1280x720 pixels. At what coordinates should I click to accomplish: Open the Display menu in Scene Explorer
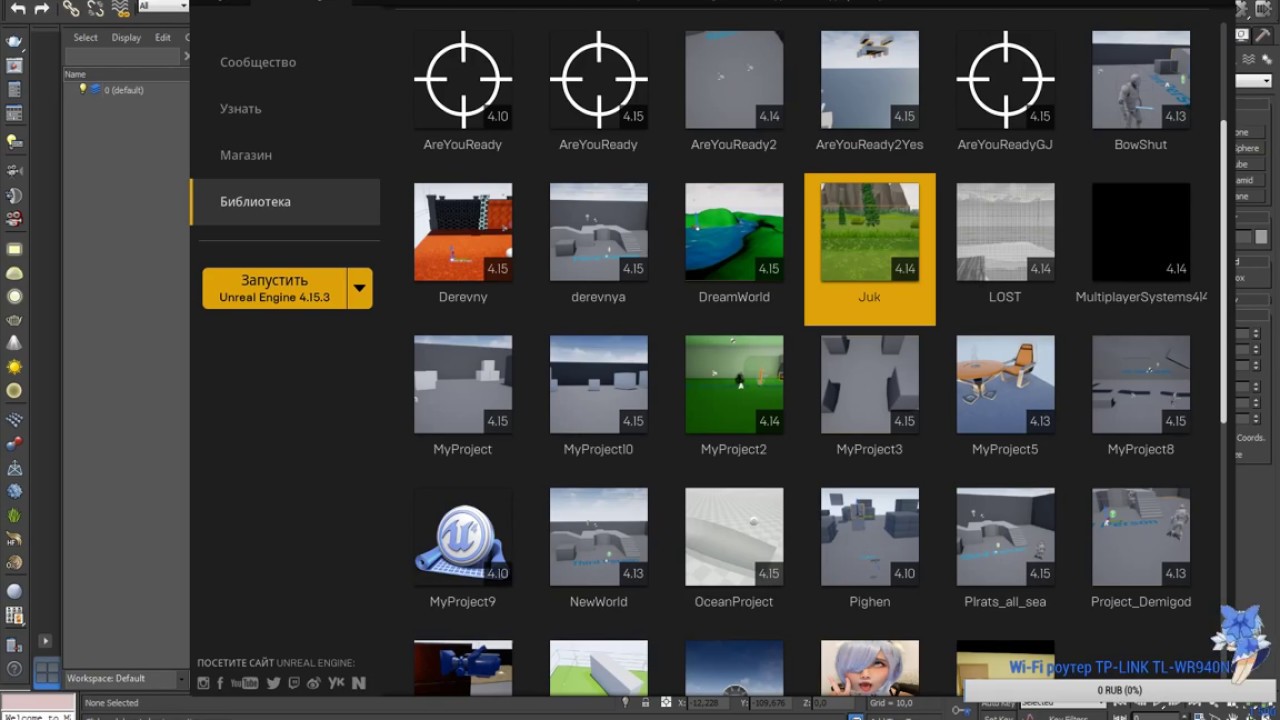(x=126, y=38)
